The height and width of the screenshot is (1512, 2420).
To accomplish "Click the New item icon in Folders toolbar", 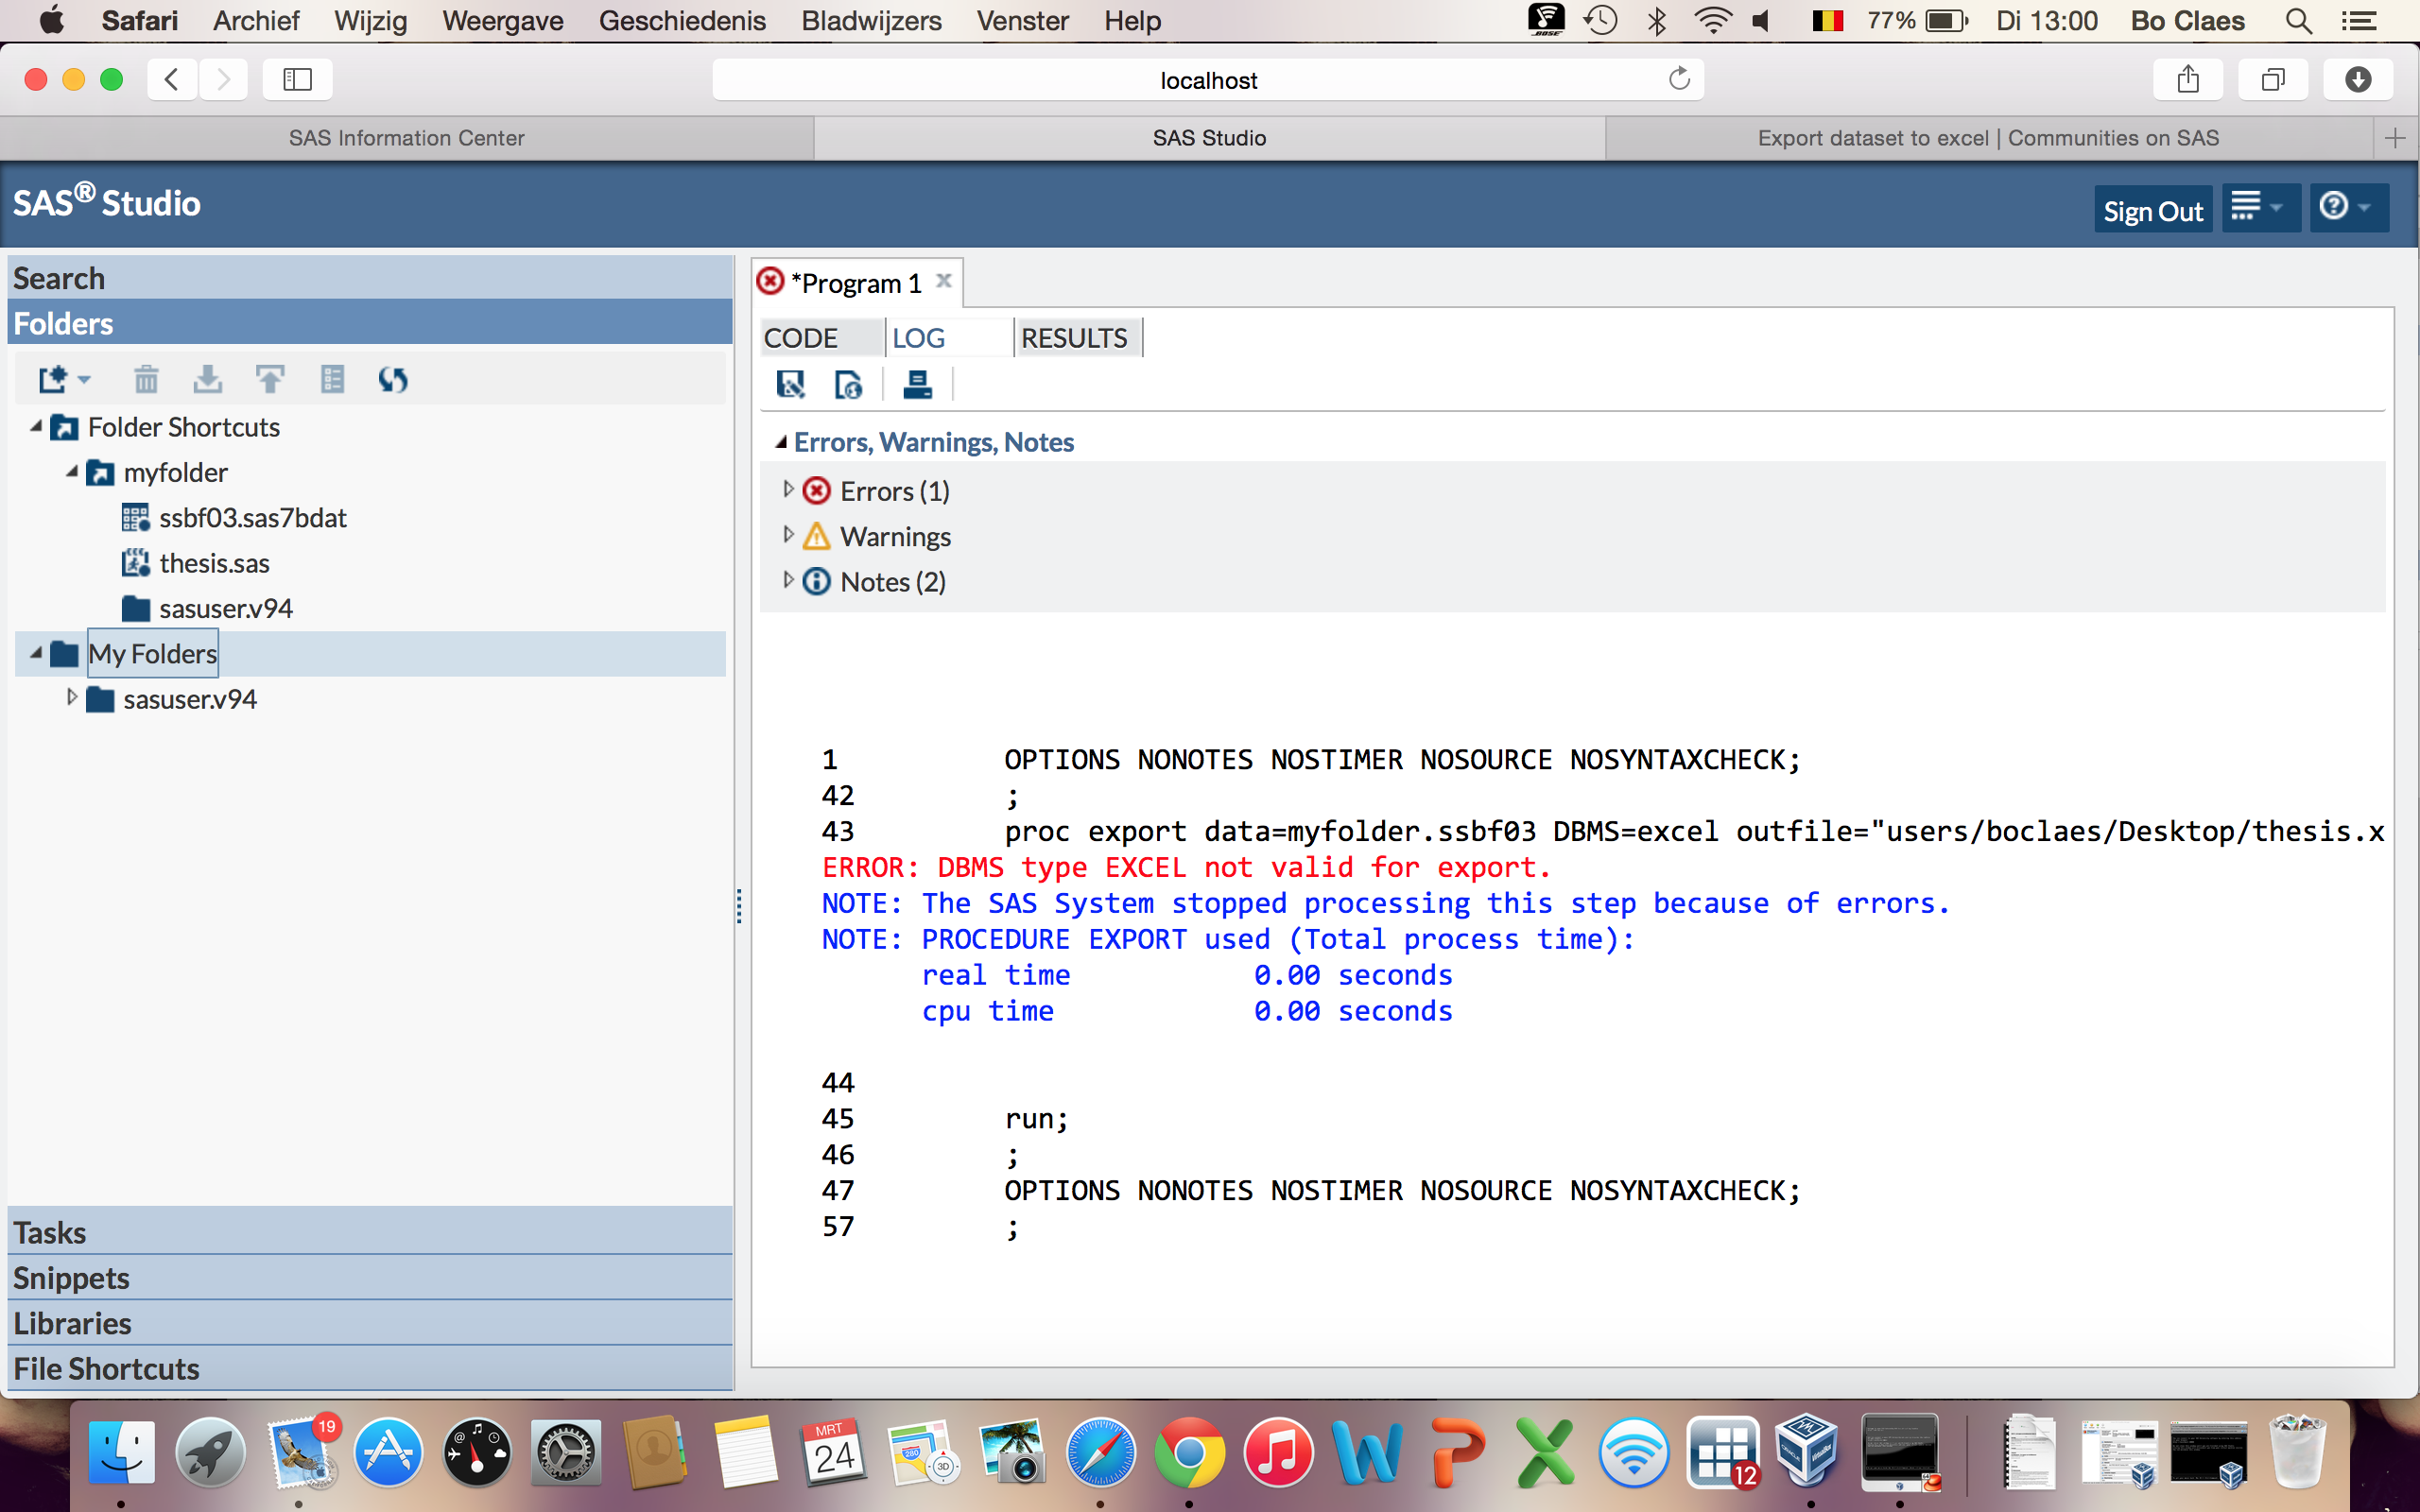I will click(x=54, y=380).
